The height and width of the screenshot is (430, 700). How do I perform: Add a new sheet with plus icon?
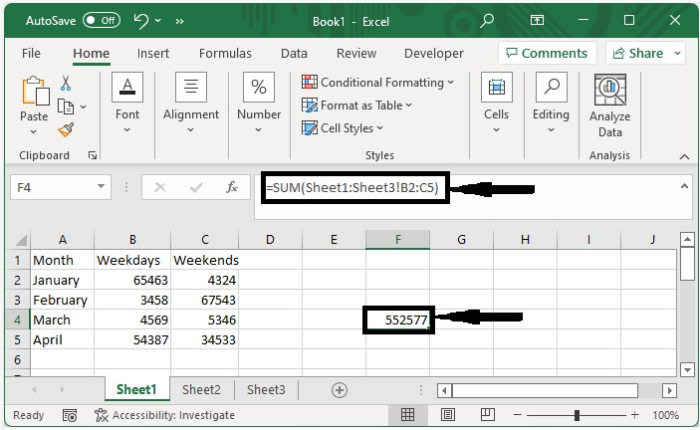[339, 390]
